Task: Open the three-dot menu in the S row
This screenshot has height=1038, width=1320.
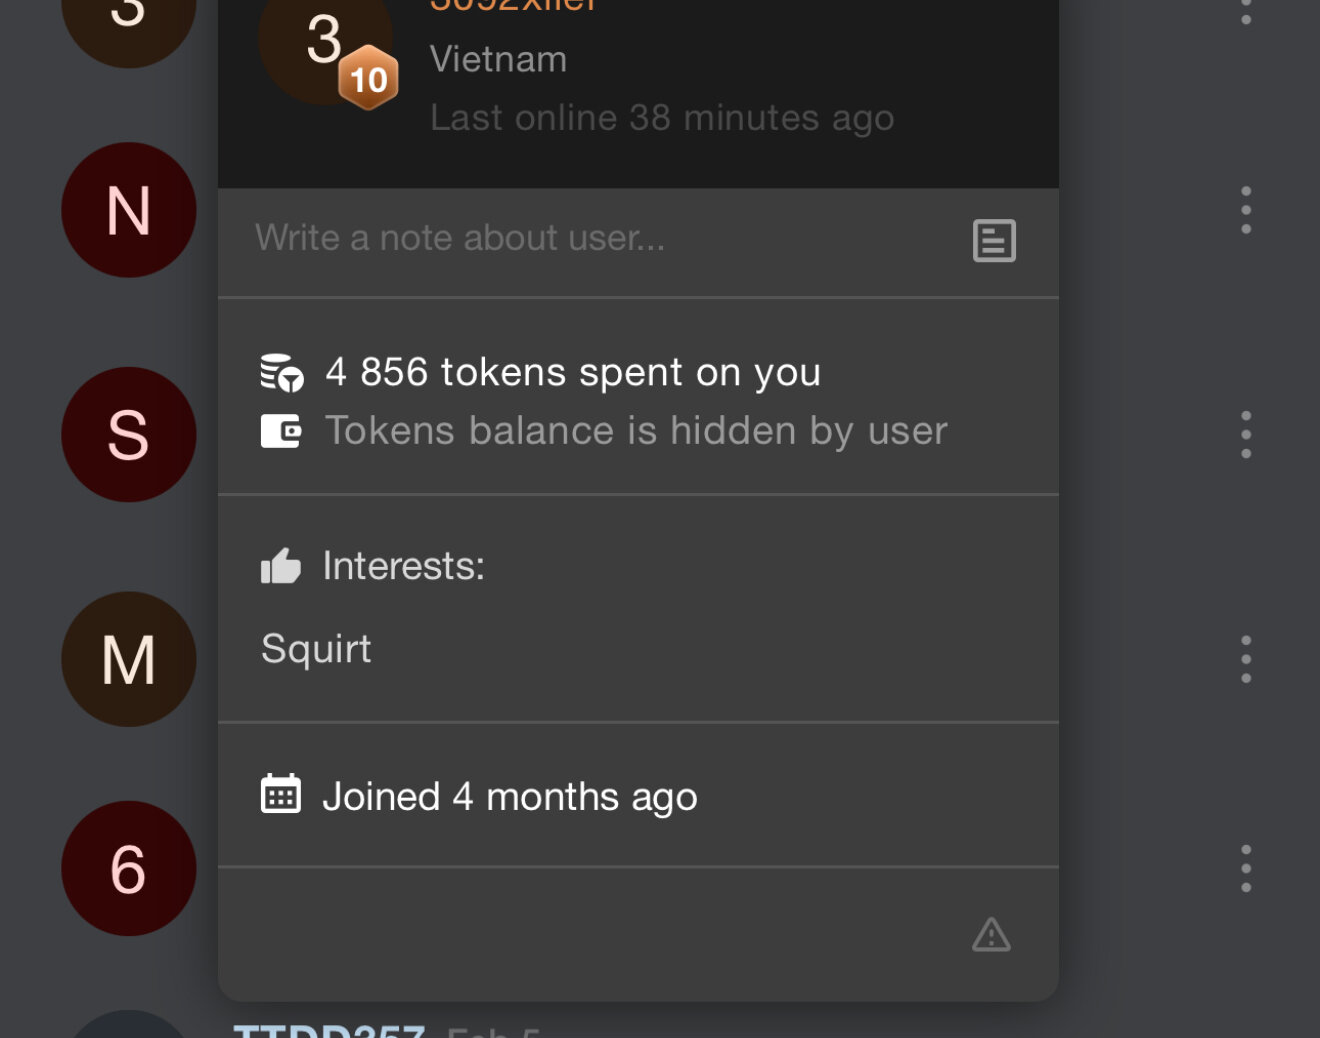Action: click(x=1246, y=435)
